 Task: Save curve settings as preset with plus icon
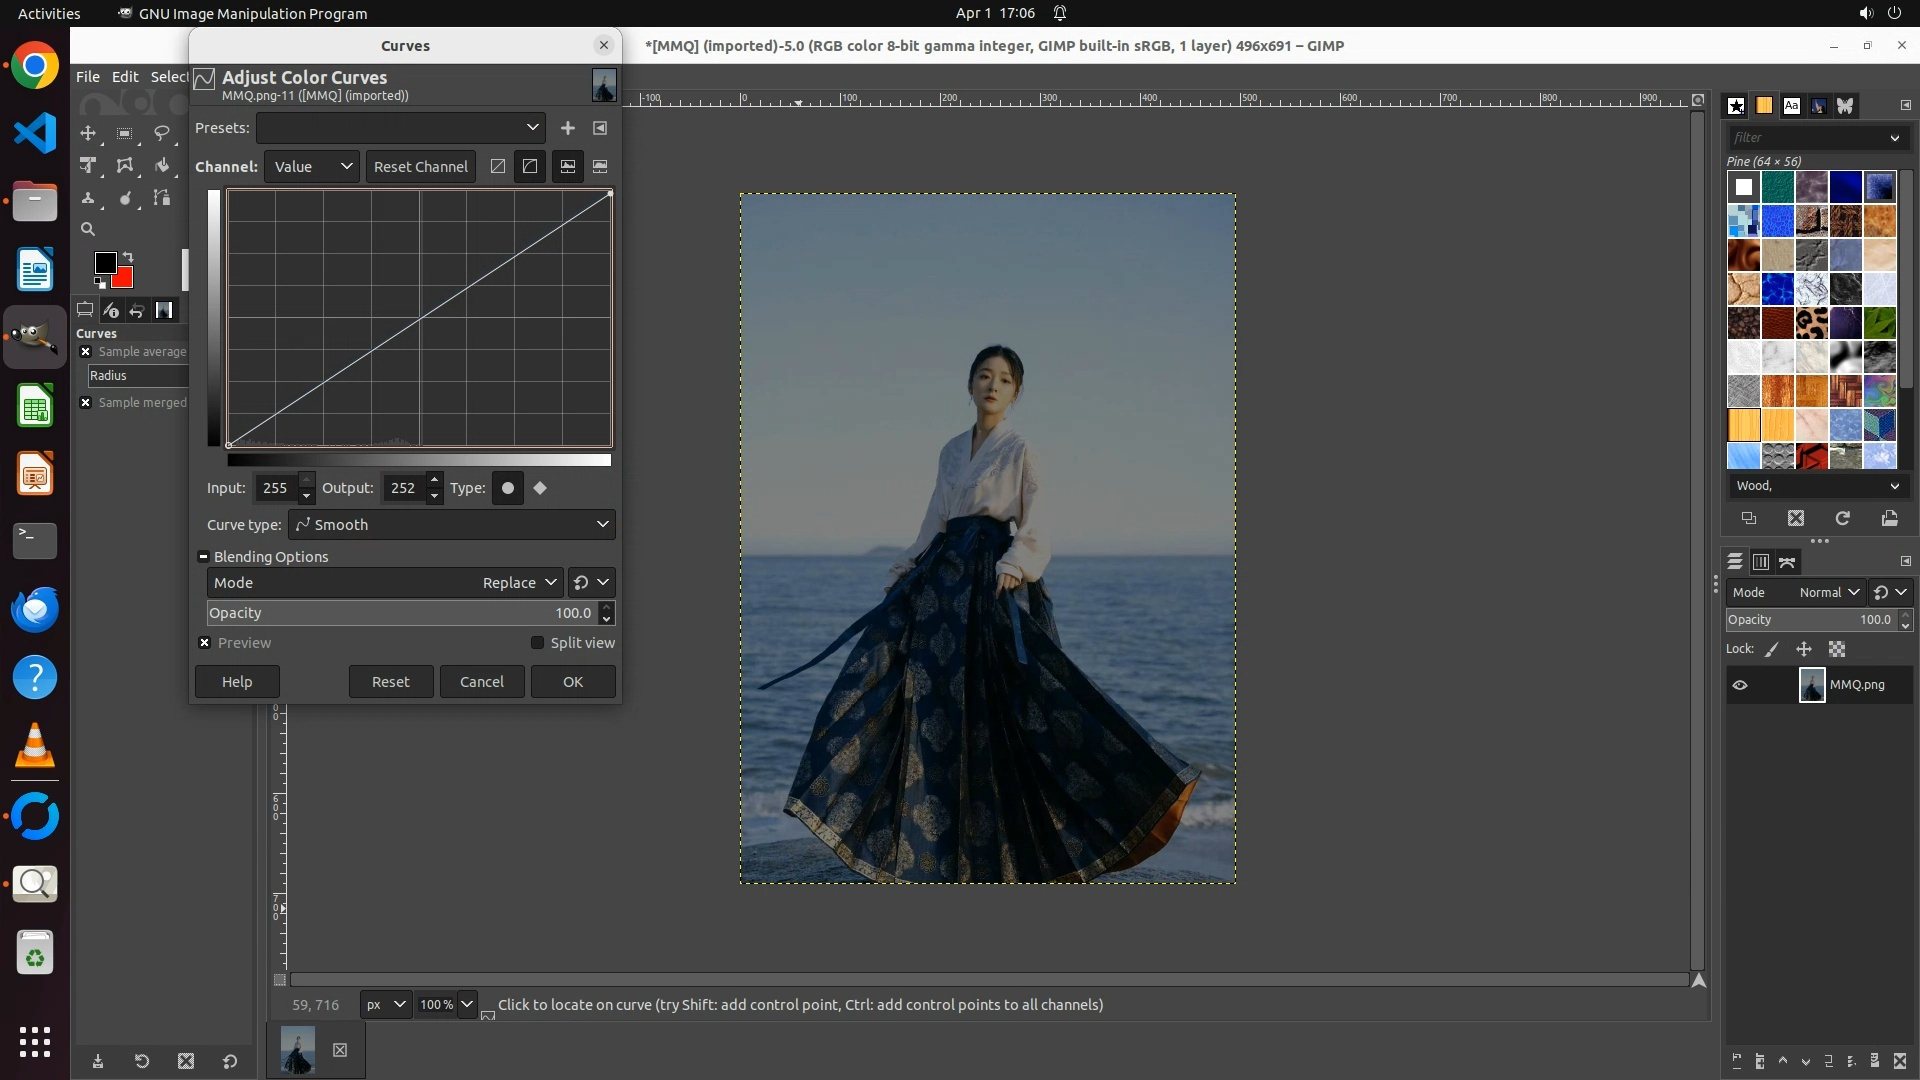tap(567, 128)
